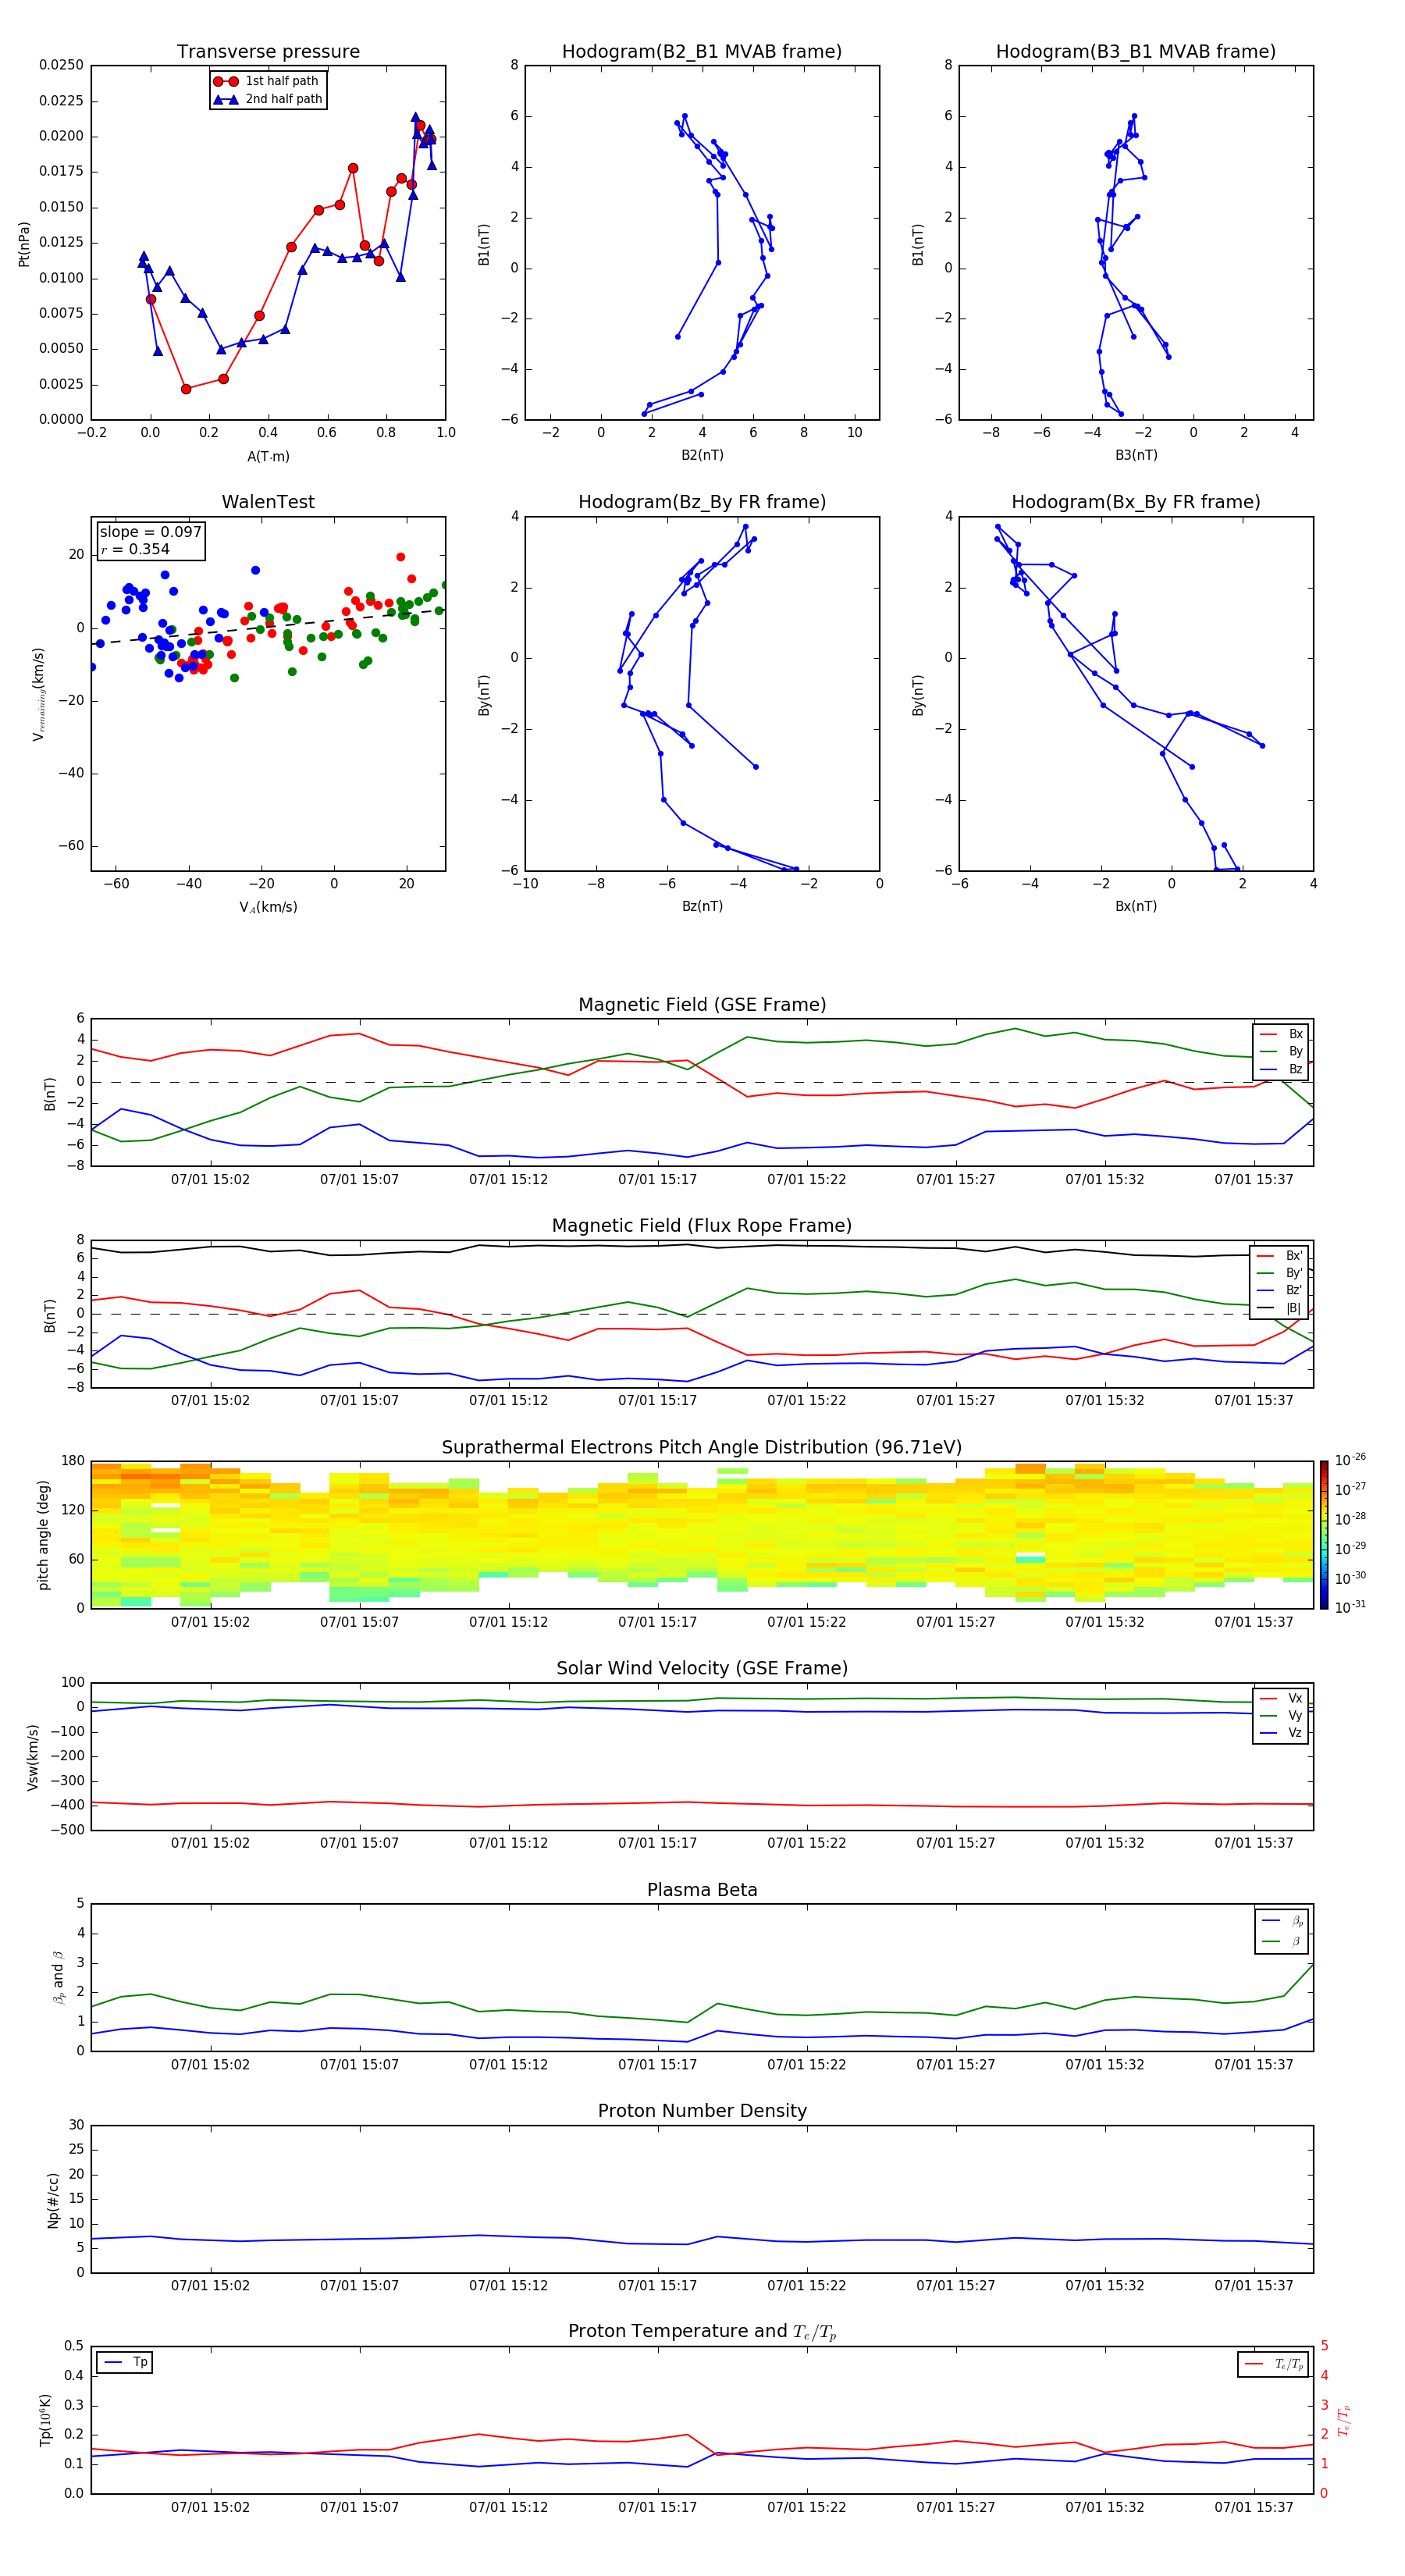Click the "Hodogram(B3_B1 MVAB frame)" title
Viewport: 1405px width, 2576px height.
(x=1136, y=52)
